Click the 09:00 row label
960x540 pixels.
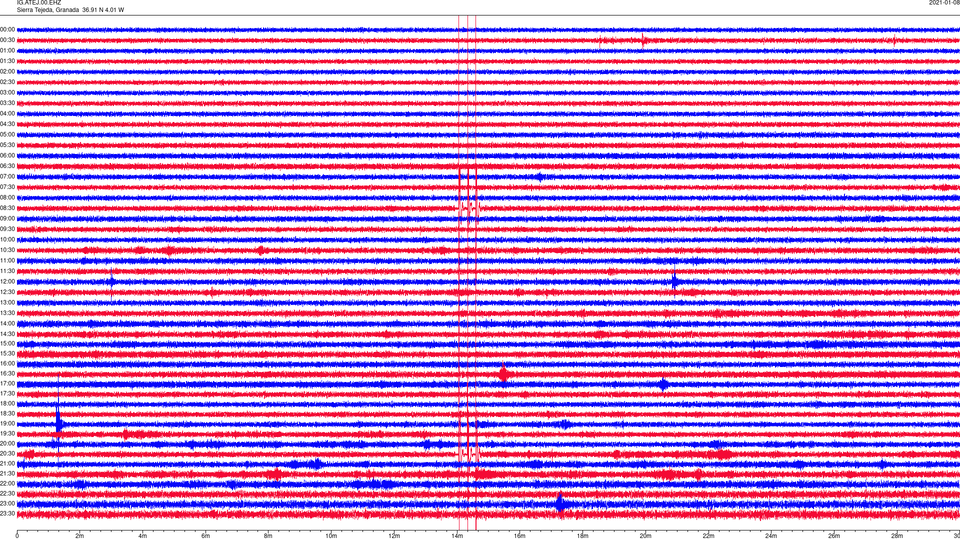pos(7,219)
